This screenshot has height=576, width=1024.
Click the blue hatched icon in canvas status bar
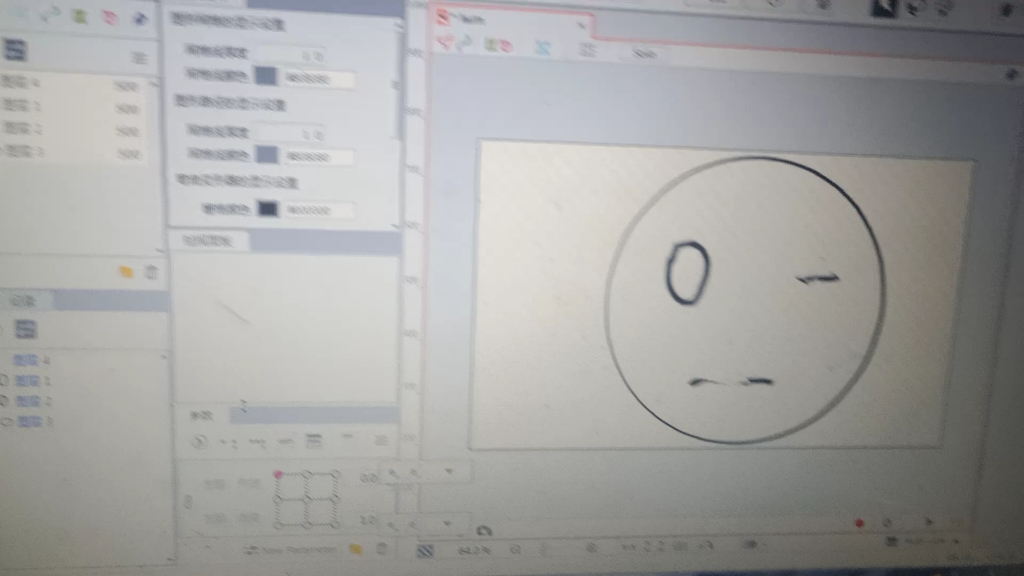pyautogui.click(x=425, y=551)
